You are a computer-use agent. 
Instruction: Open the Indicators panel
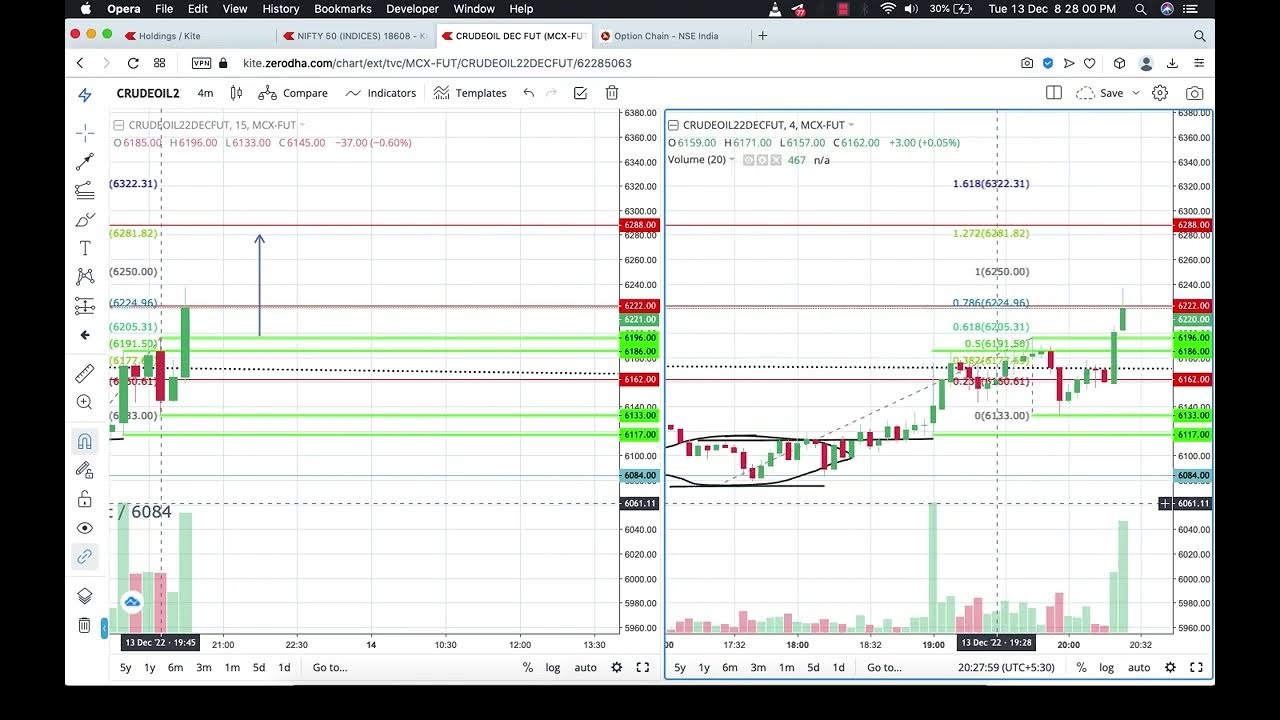coord(381,93)
